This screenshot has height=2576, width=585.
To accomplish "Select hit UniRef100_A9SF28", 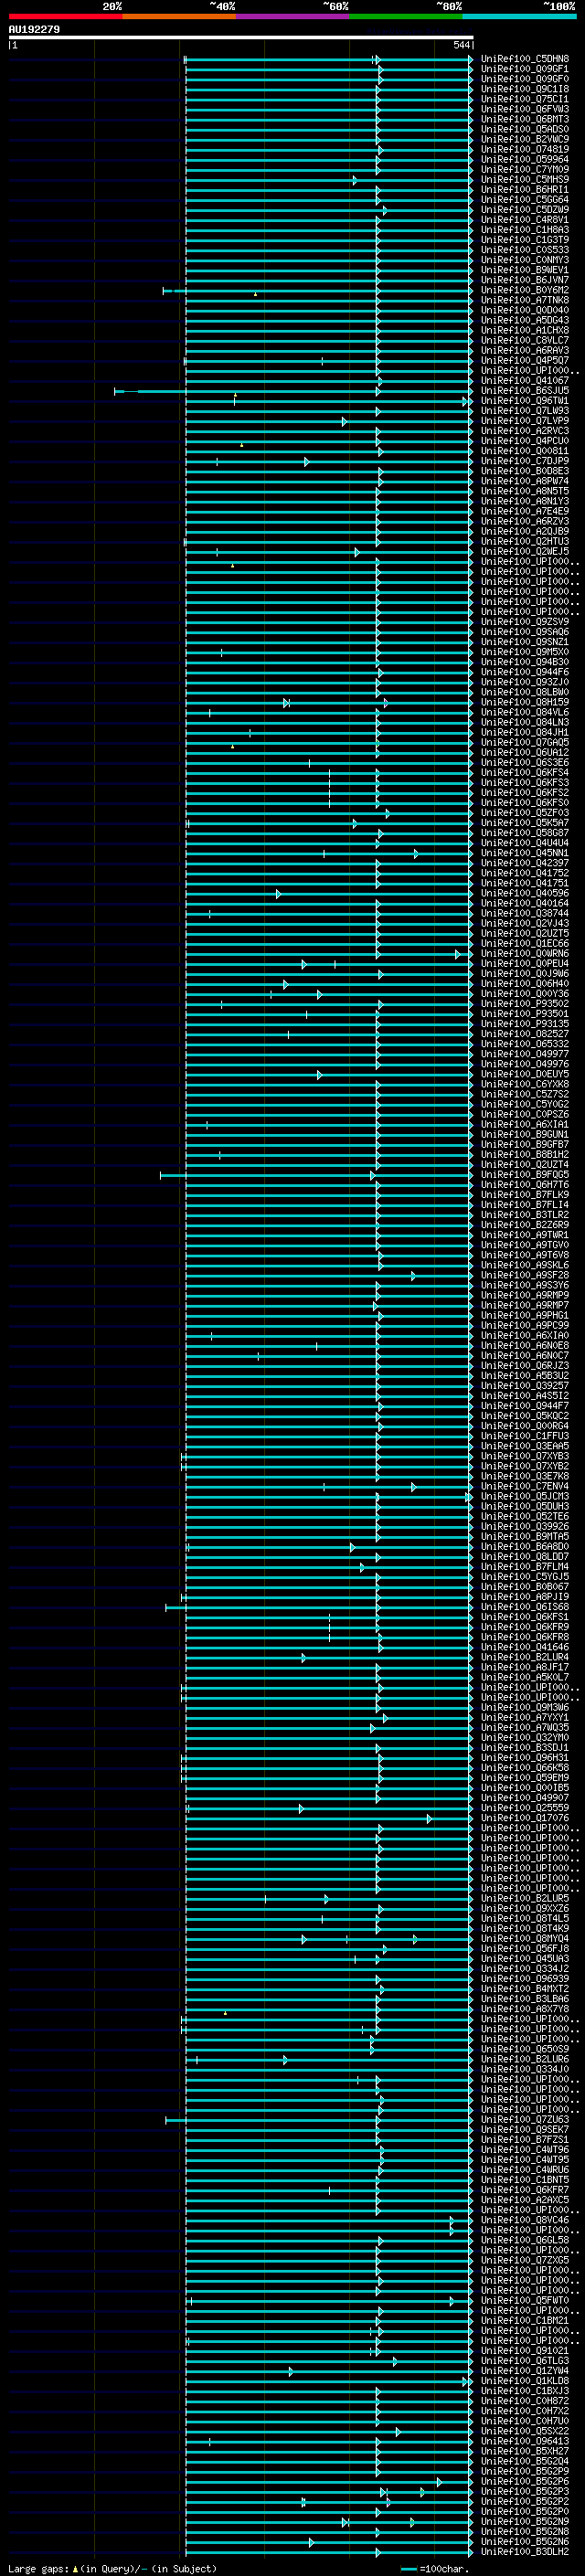I will point(524,1275).
